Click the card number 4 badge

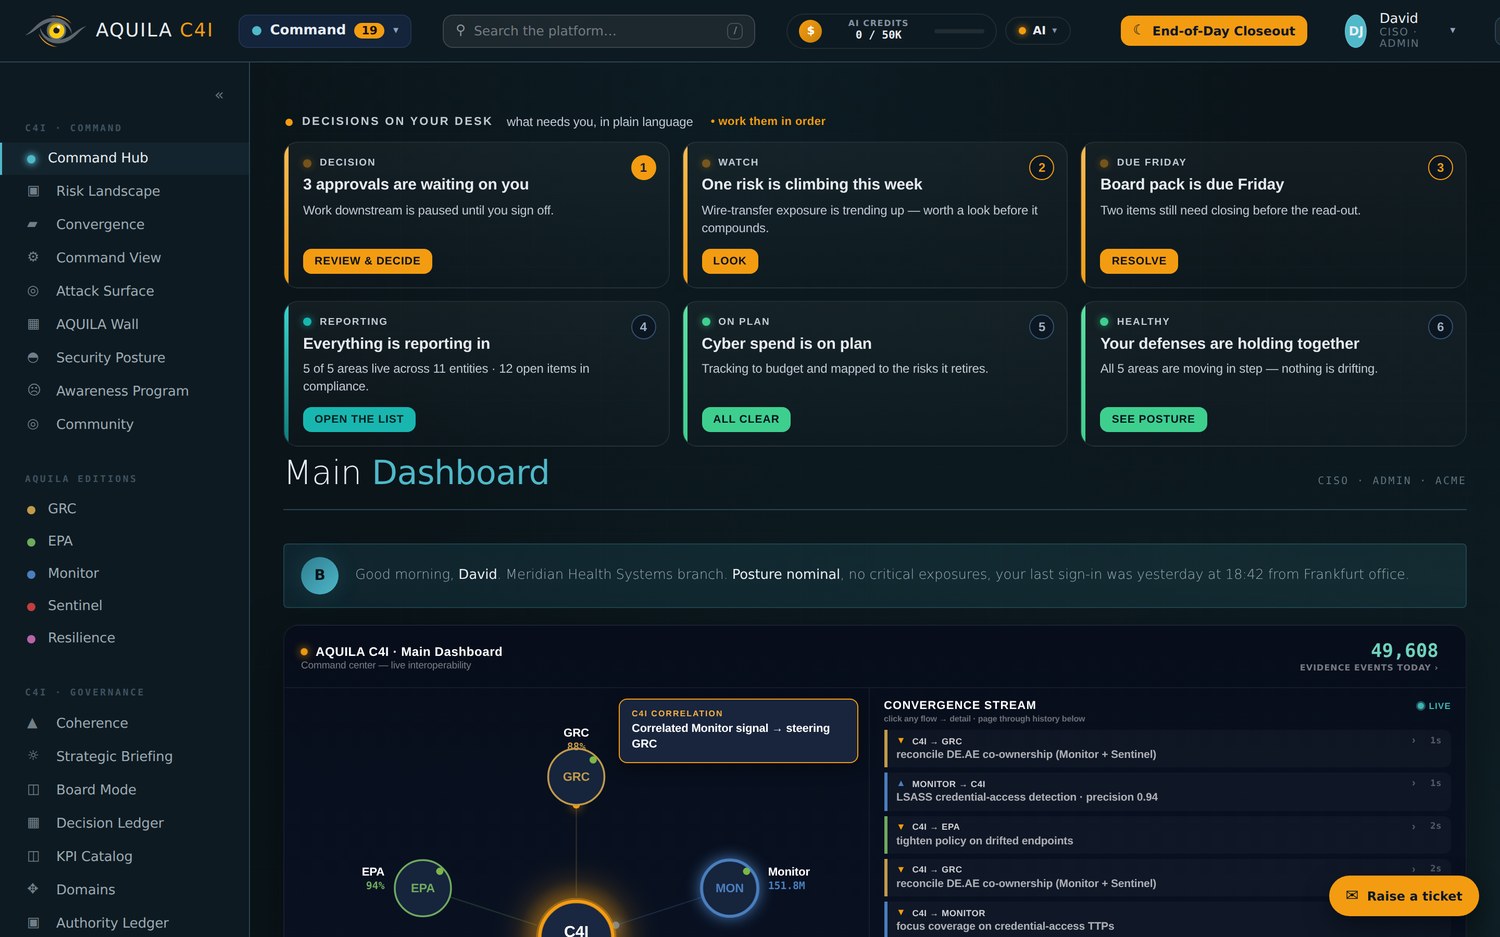[643, 327]
